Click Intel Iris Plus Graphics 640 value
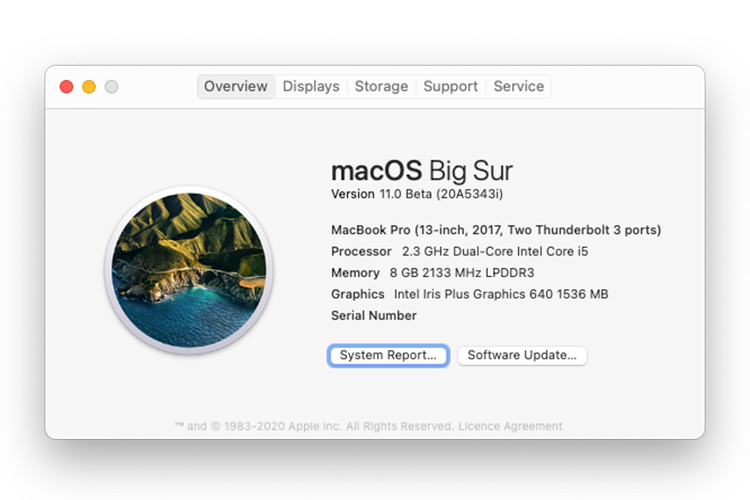This screenshot has height=500, width=750. click(501, 294)
